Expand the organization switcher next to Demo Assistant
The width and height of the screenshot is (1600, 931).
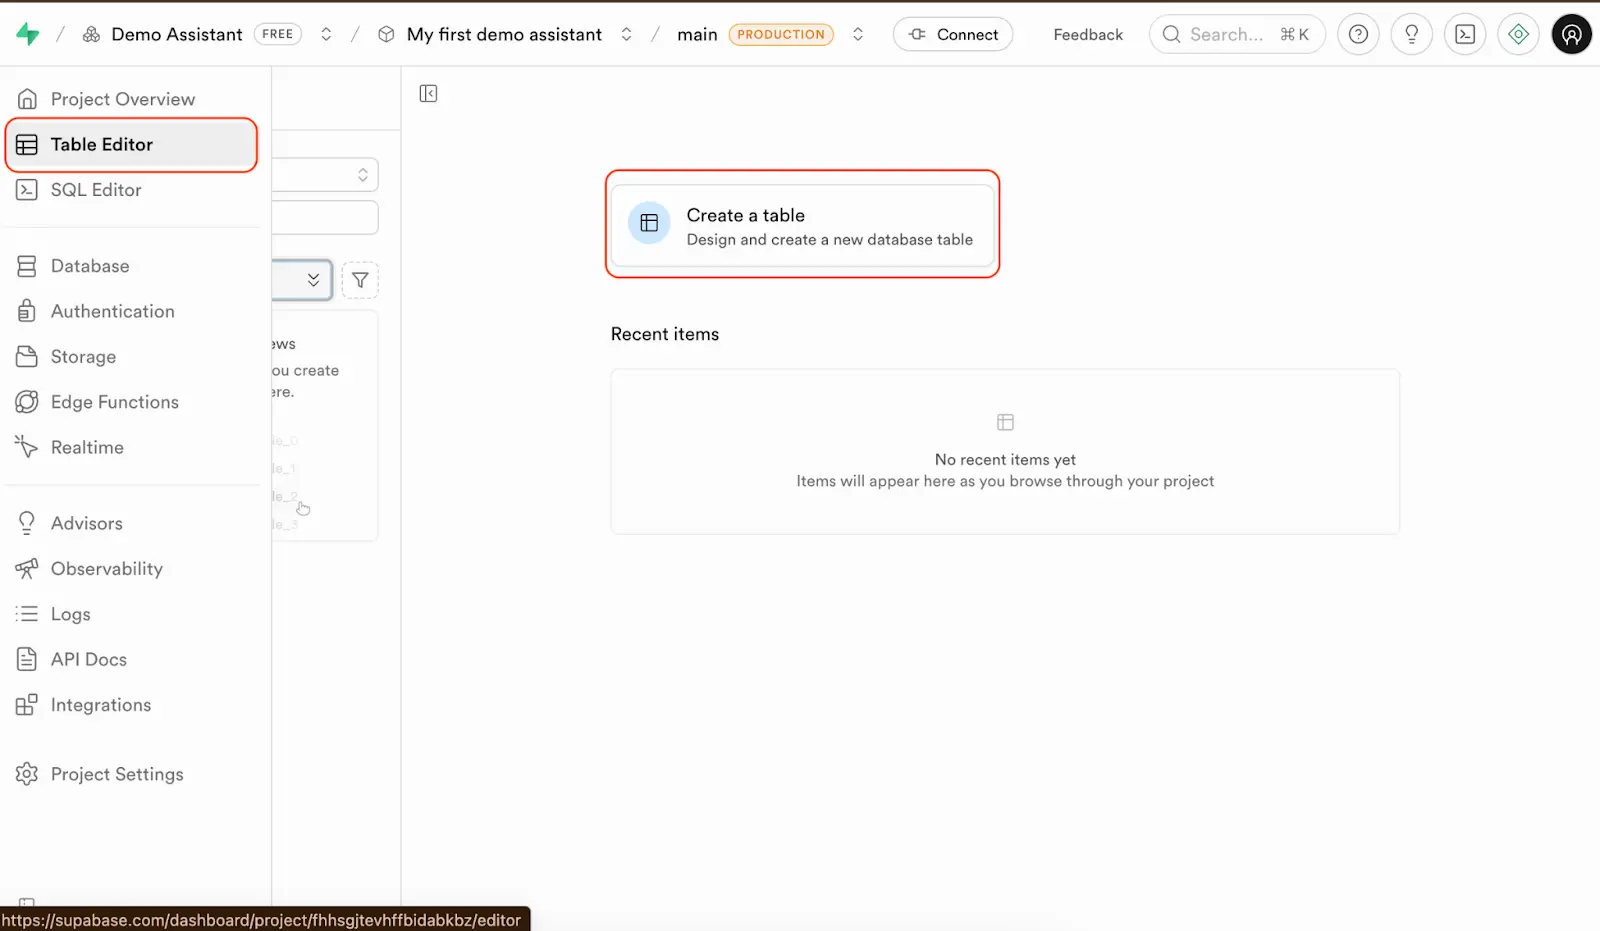pyautogui.click(x=326, y=33)
